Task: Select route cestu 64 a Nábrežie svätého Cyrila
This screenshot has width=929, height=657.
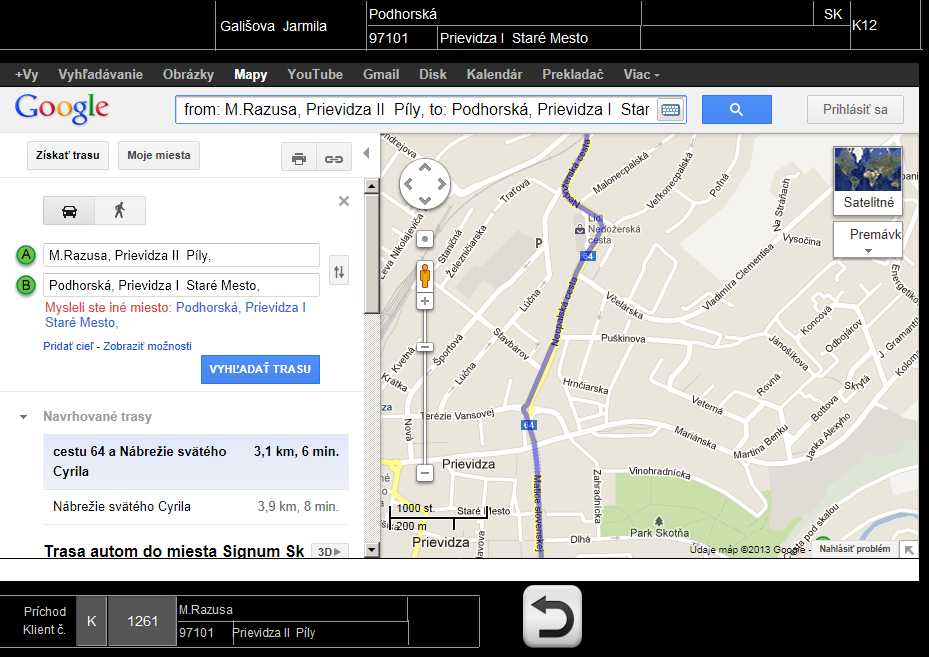Action: pos(196,461)
